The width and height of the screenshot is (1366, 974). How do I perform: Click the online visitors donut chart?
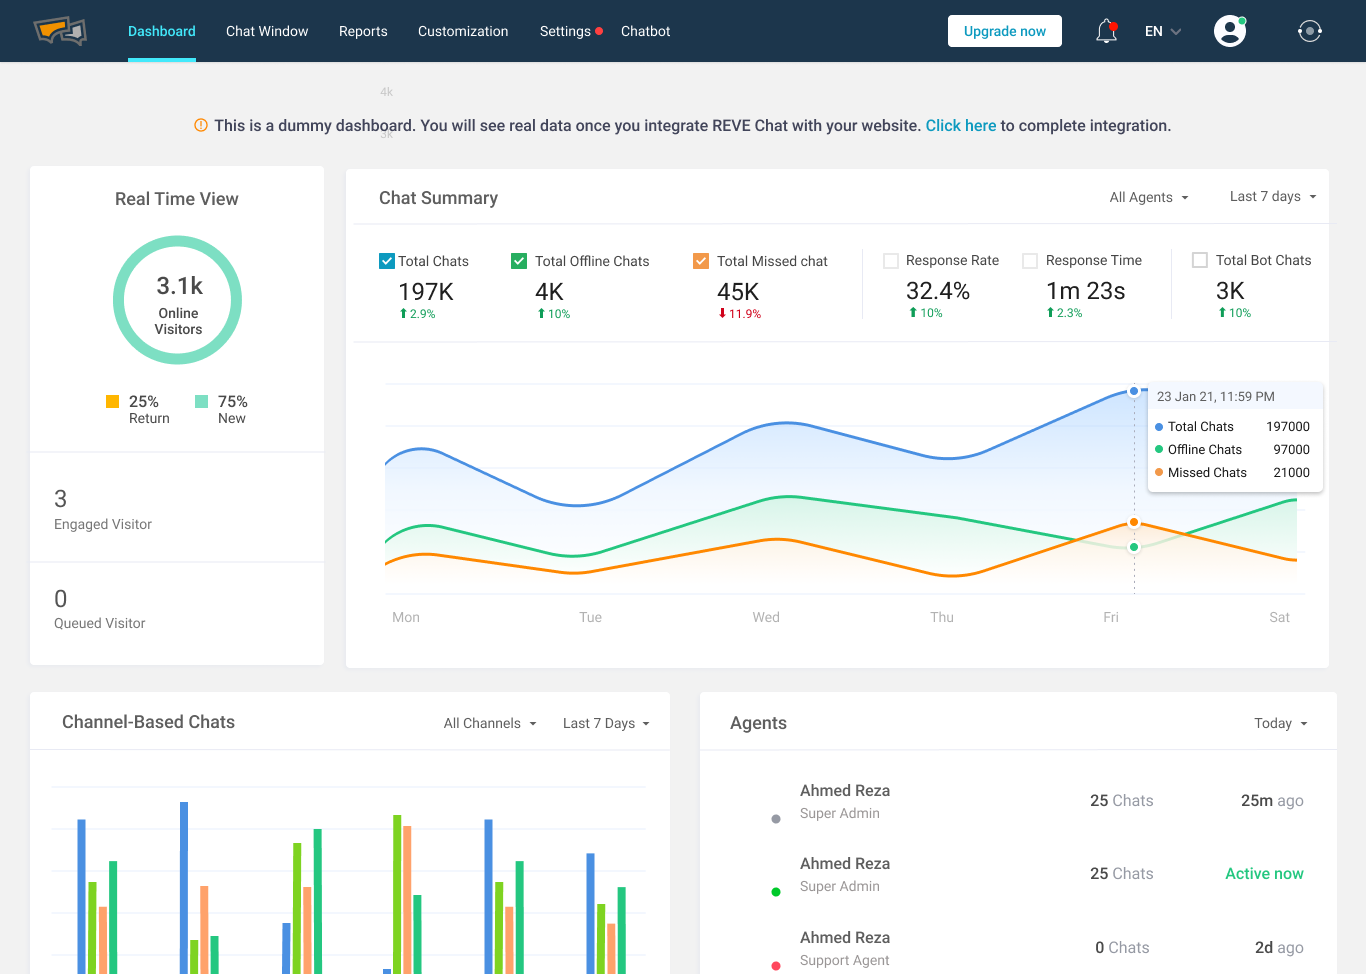tap(178, 300)
